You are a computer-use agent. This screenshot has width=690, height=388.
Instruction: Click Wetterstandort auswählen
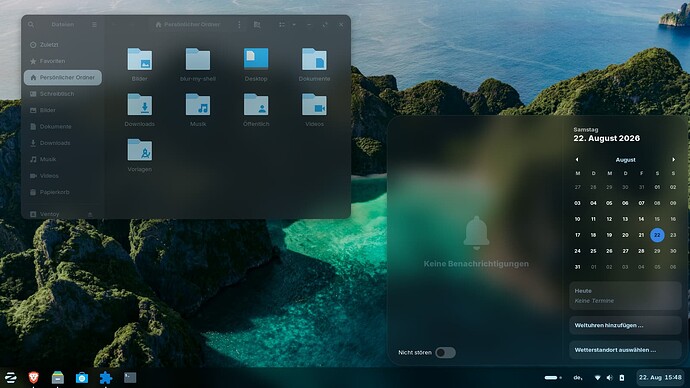tap(625, 350)
